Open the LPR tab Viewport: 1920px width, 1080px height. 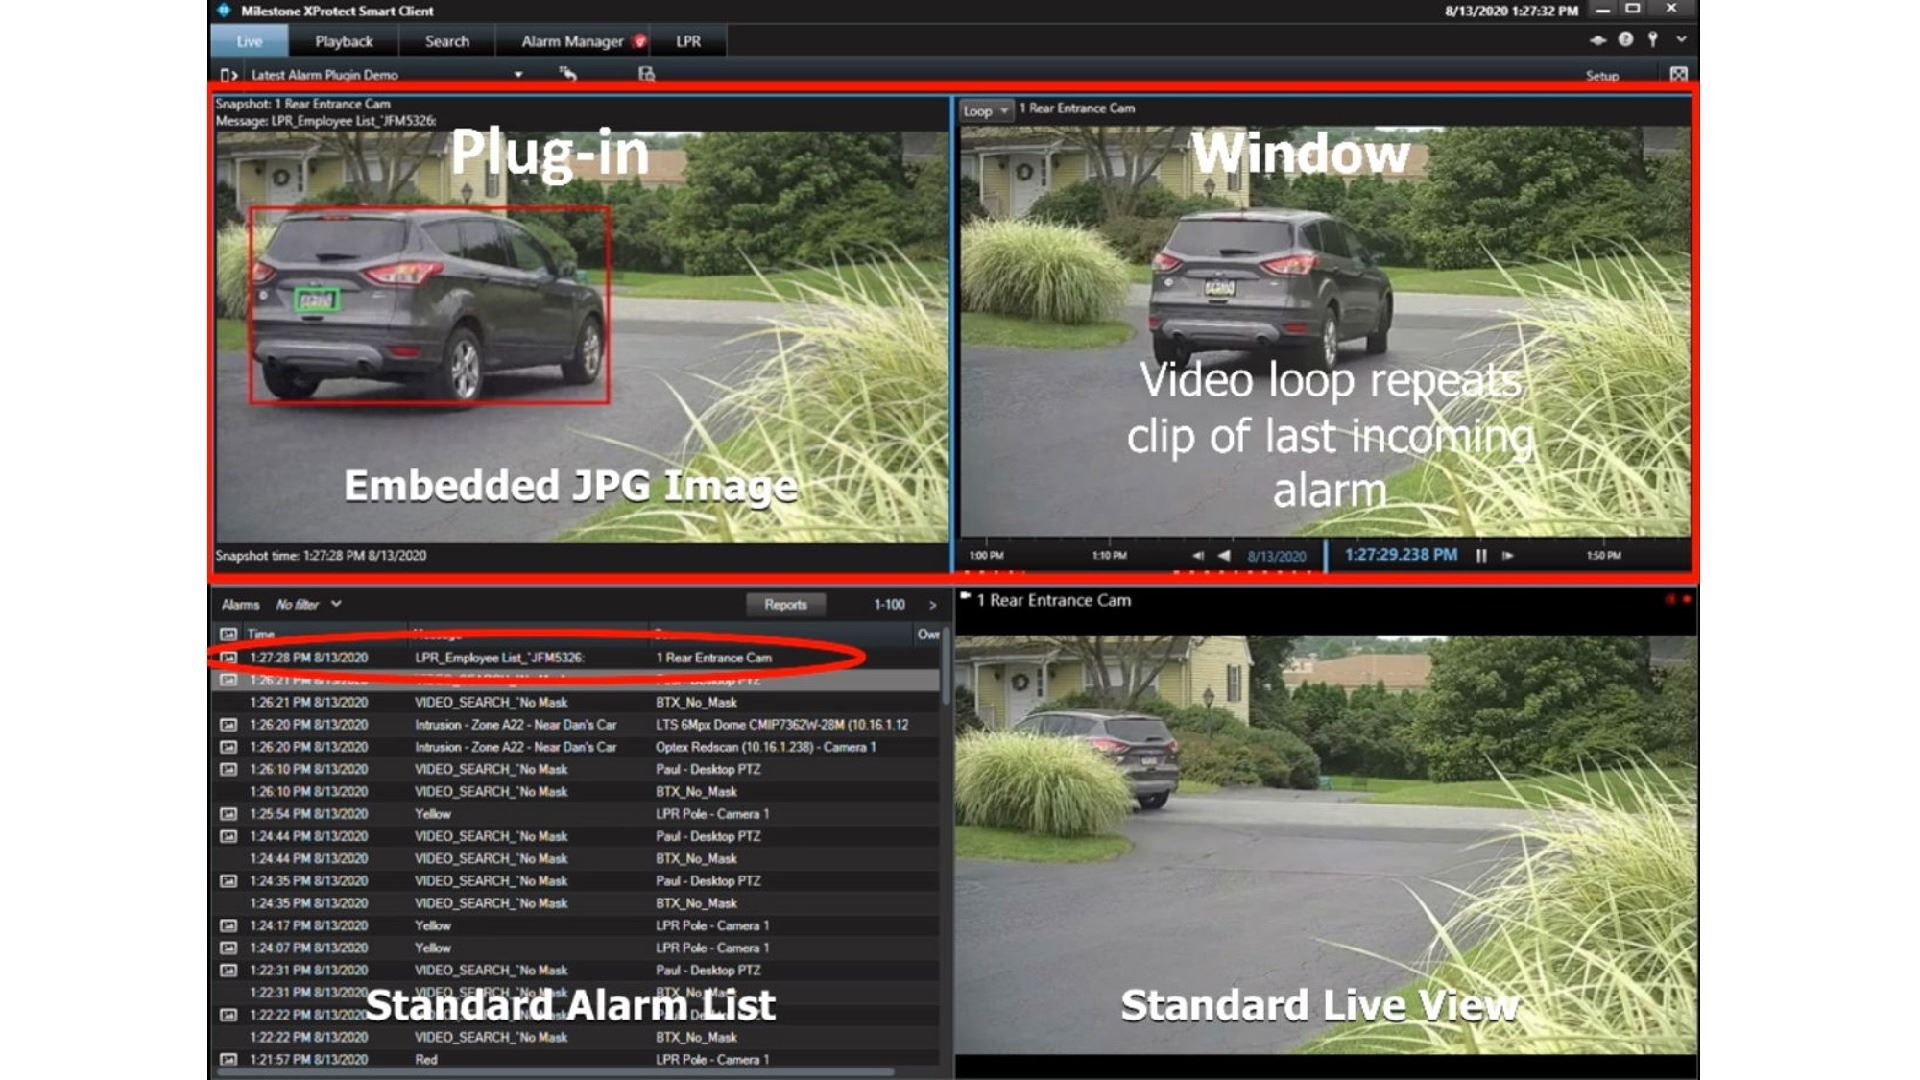(688, 41)
